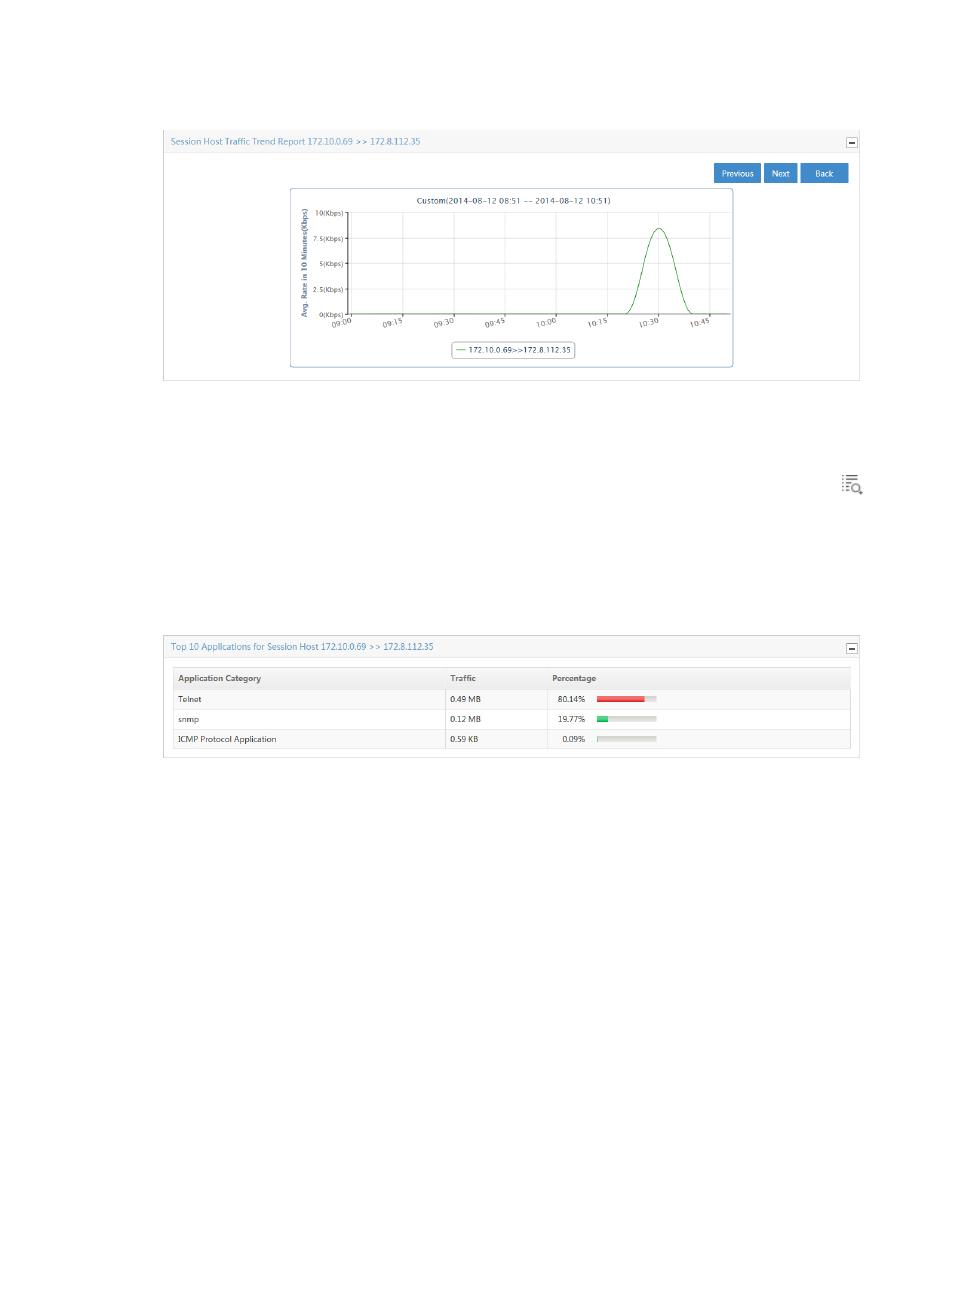954x1296 pixels.
Task: Toggle the 172.10.0.69>>172.8.112.35 chart legend
Action: 513,350
